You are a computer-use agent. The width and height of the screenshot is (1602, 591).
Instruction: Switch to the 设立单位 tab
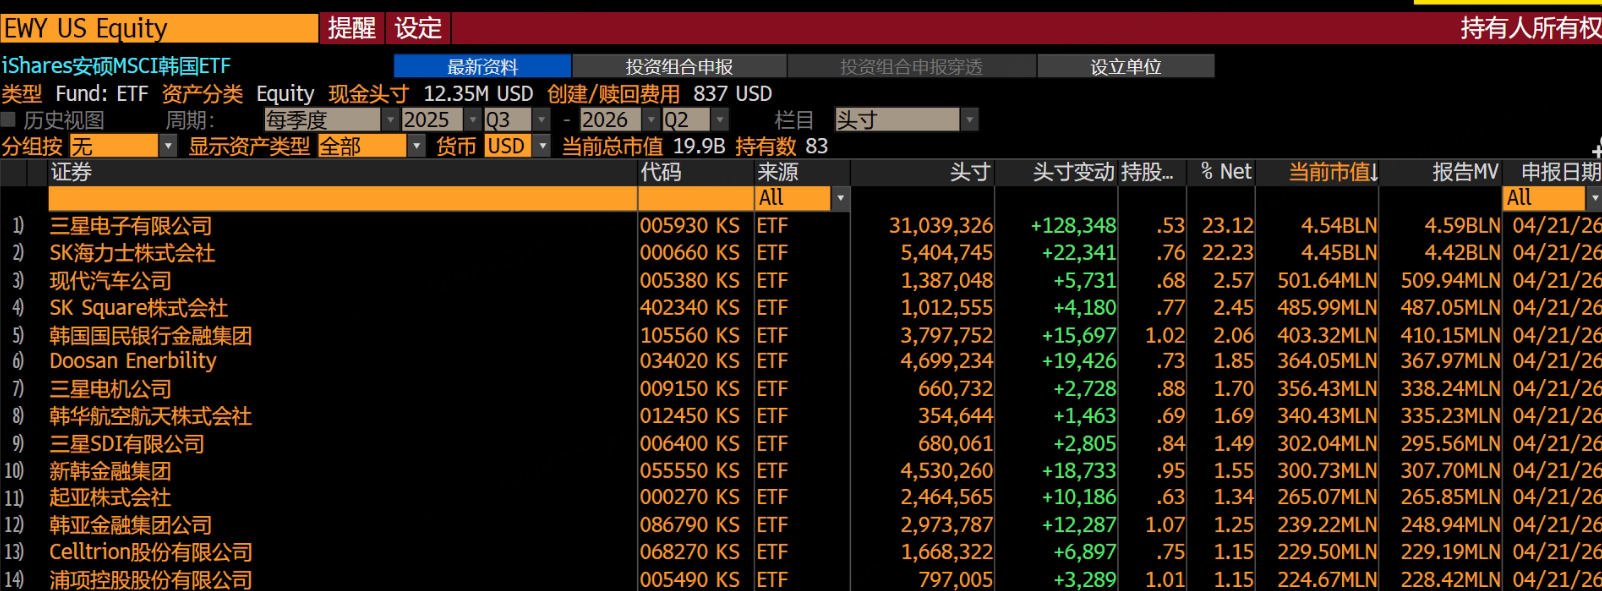click(1126, 66)
